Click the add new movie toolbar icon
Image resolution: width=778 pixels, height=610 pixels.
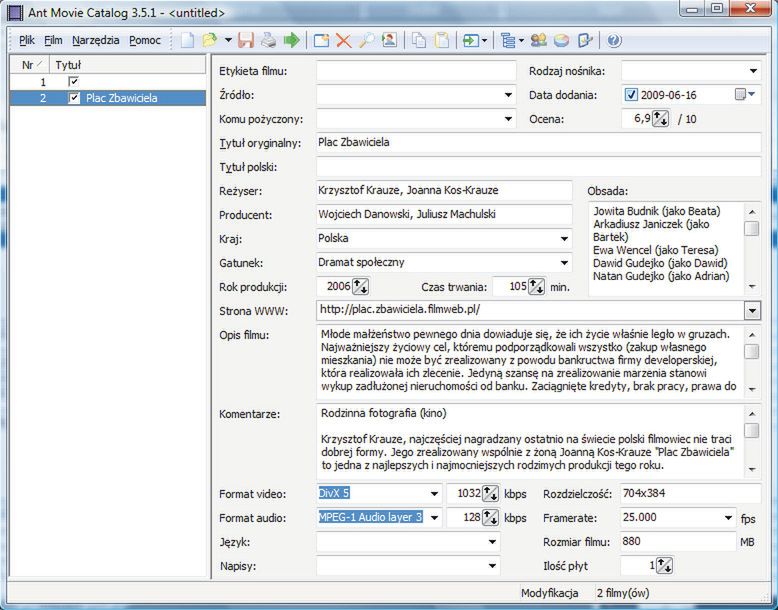coord(321,41)
